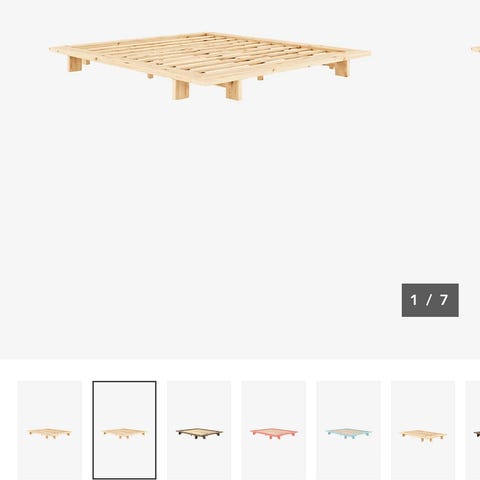
Task: Show the partially visible last thumbnail
Action: [x=473, y=430]
